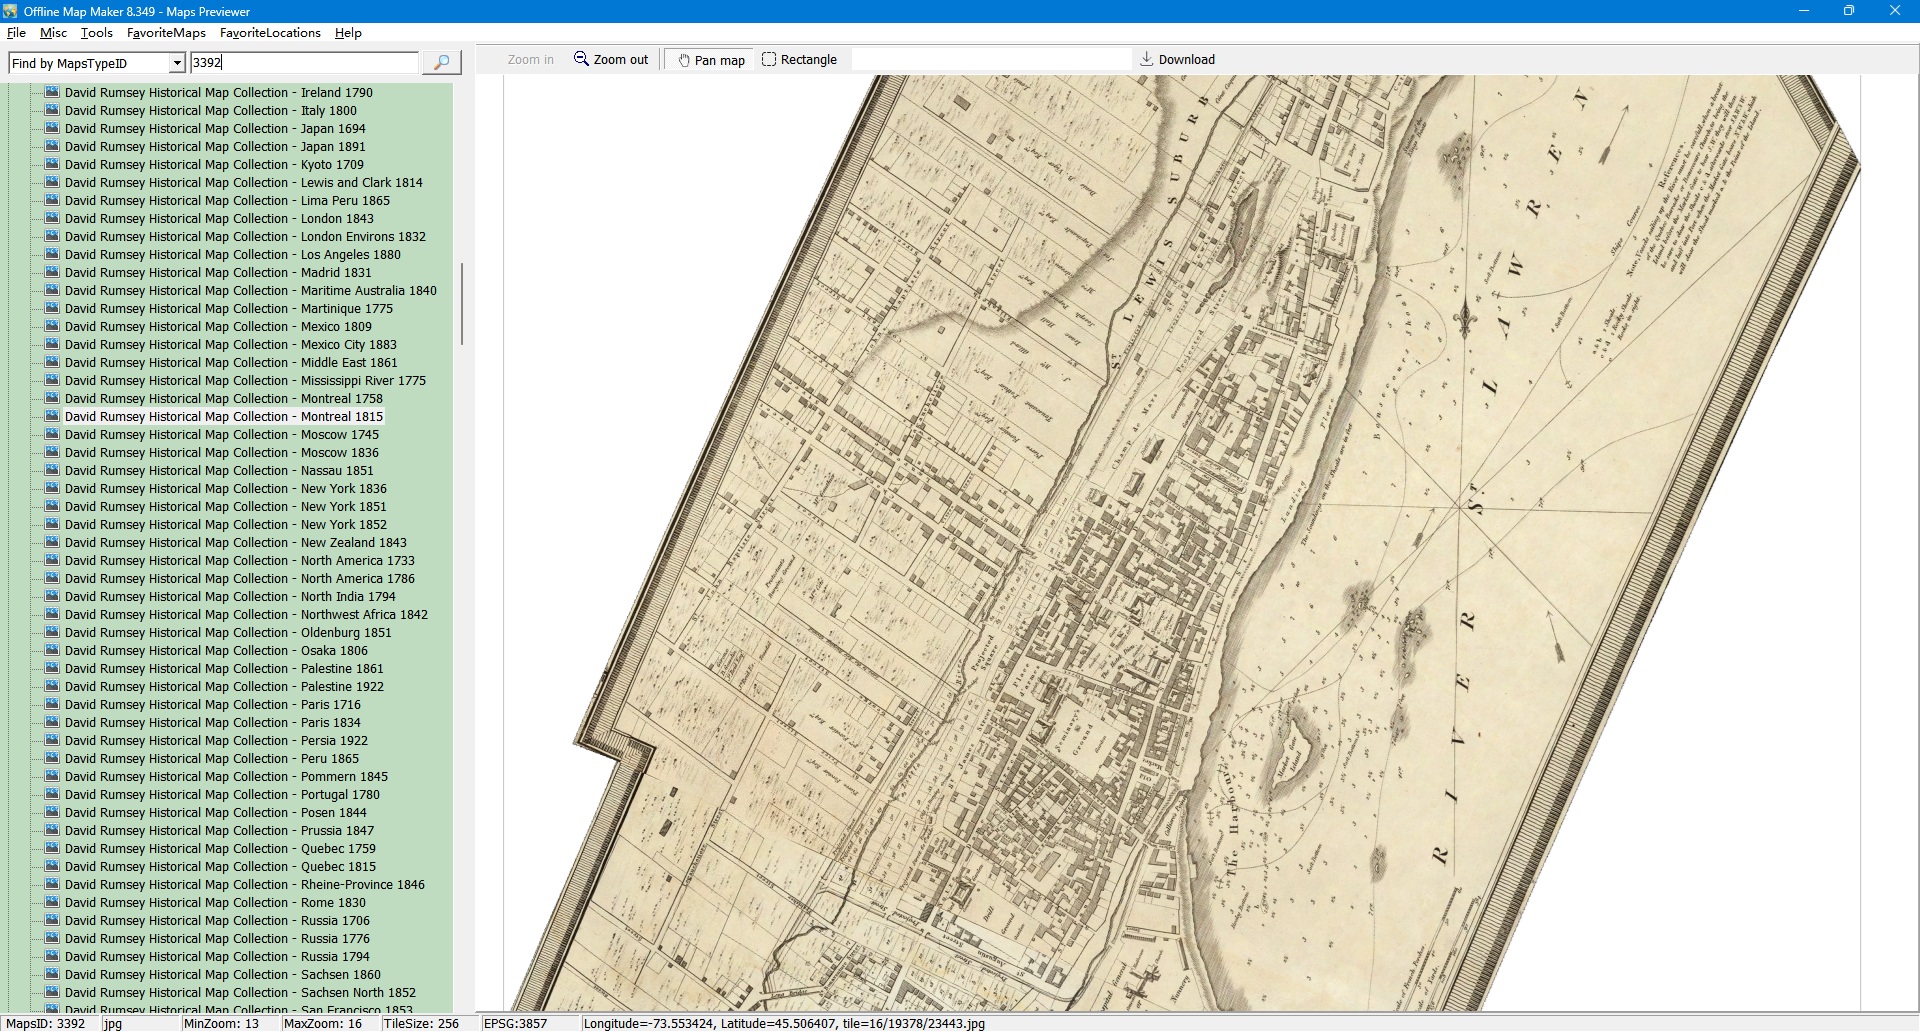
Task: Click the map list vertical scrollbar
Action: [x=461, y=304]
